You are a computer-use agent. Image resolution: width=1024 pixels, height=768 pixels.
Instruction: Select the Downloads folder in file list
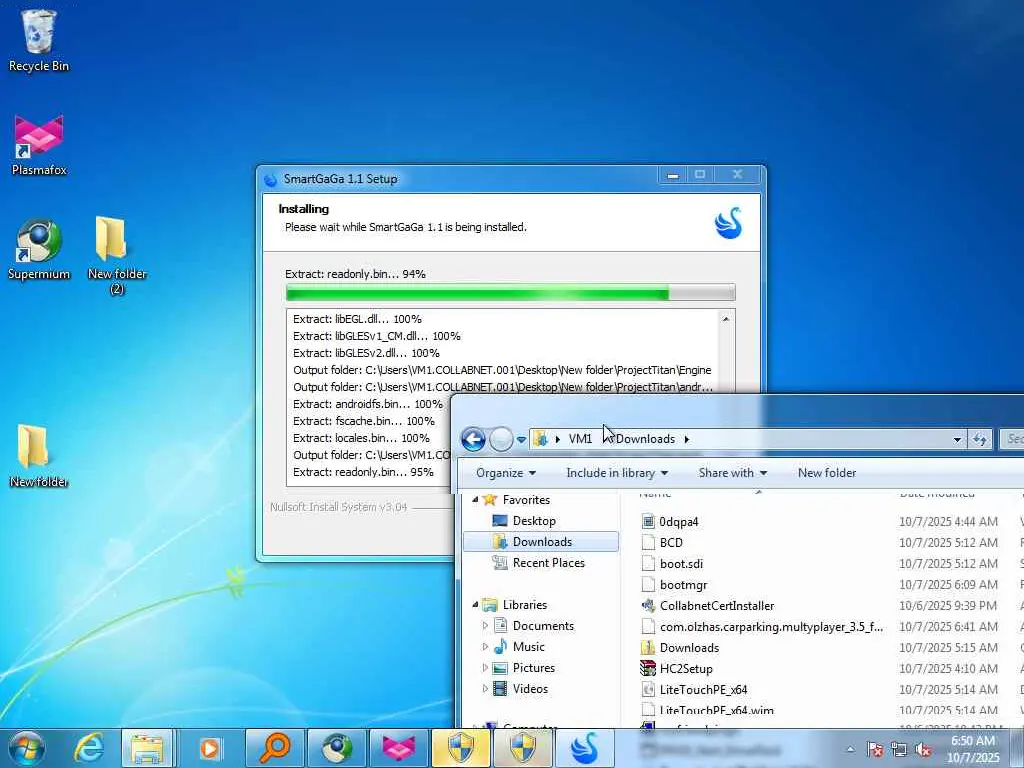[689, 647]
